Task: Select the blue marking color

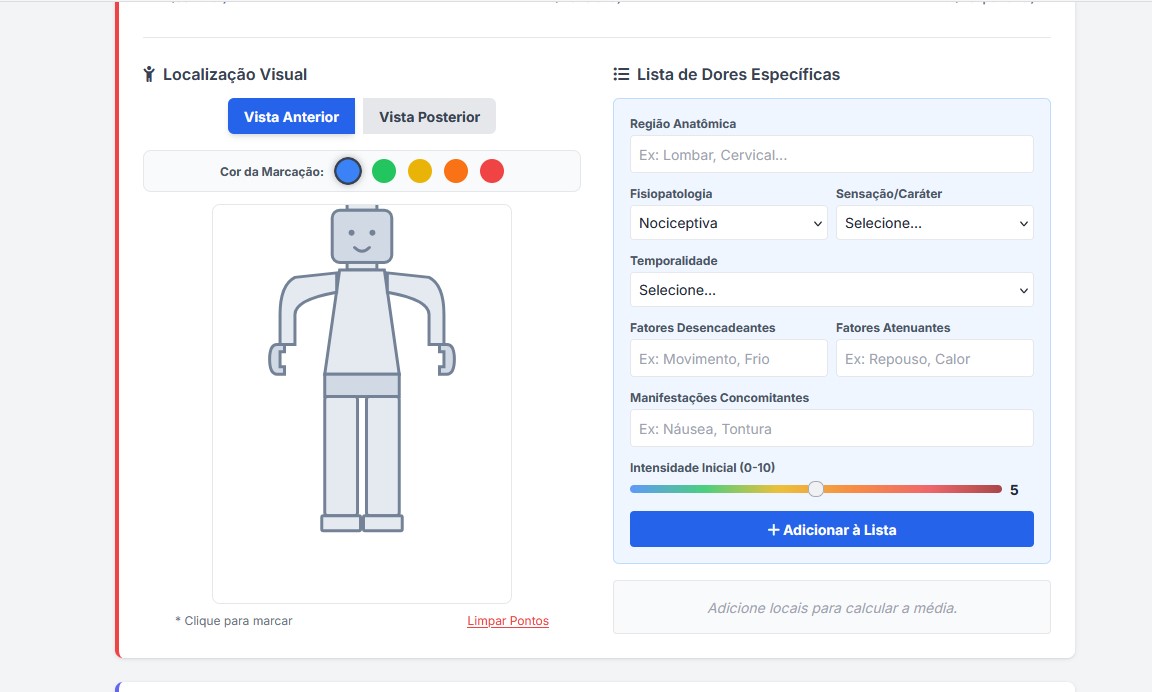Action: pyautogui.click(x=347, y=171)
